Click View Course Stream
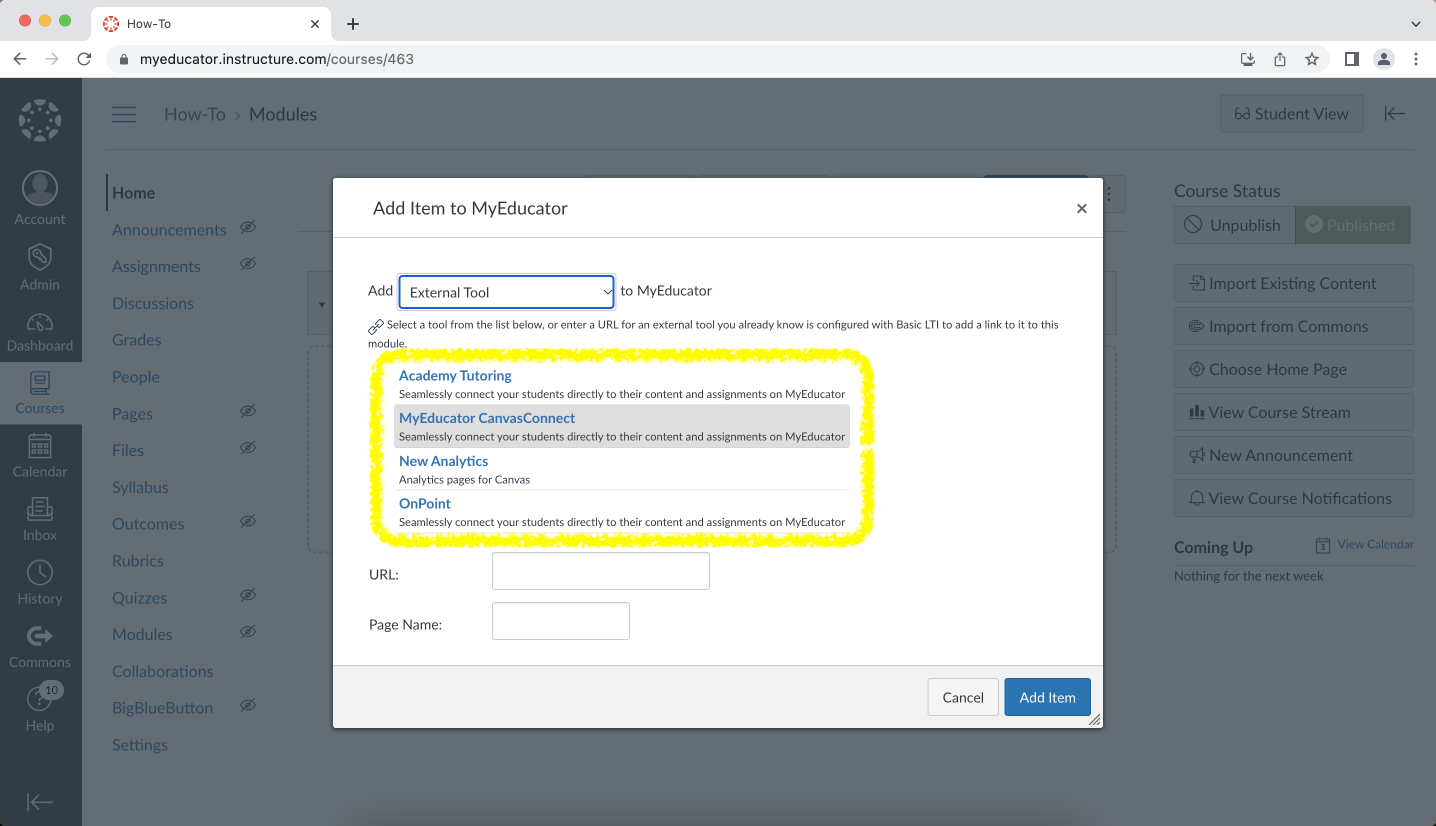 pos(1293,412)
